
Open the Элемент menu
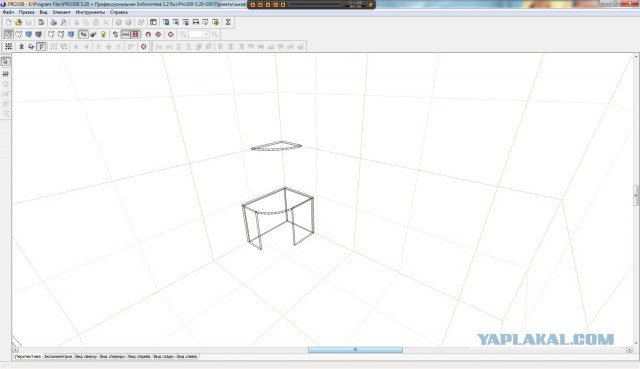pyautogui.click(x=62, y=12)
